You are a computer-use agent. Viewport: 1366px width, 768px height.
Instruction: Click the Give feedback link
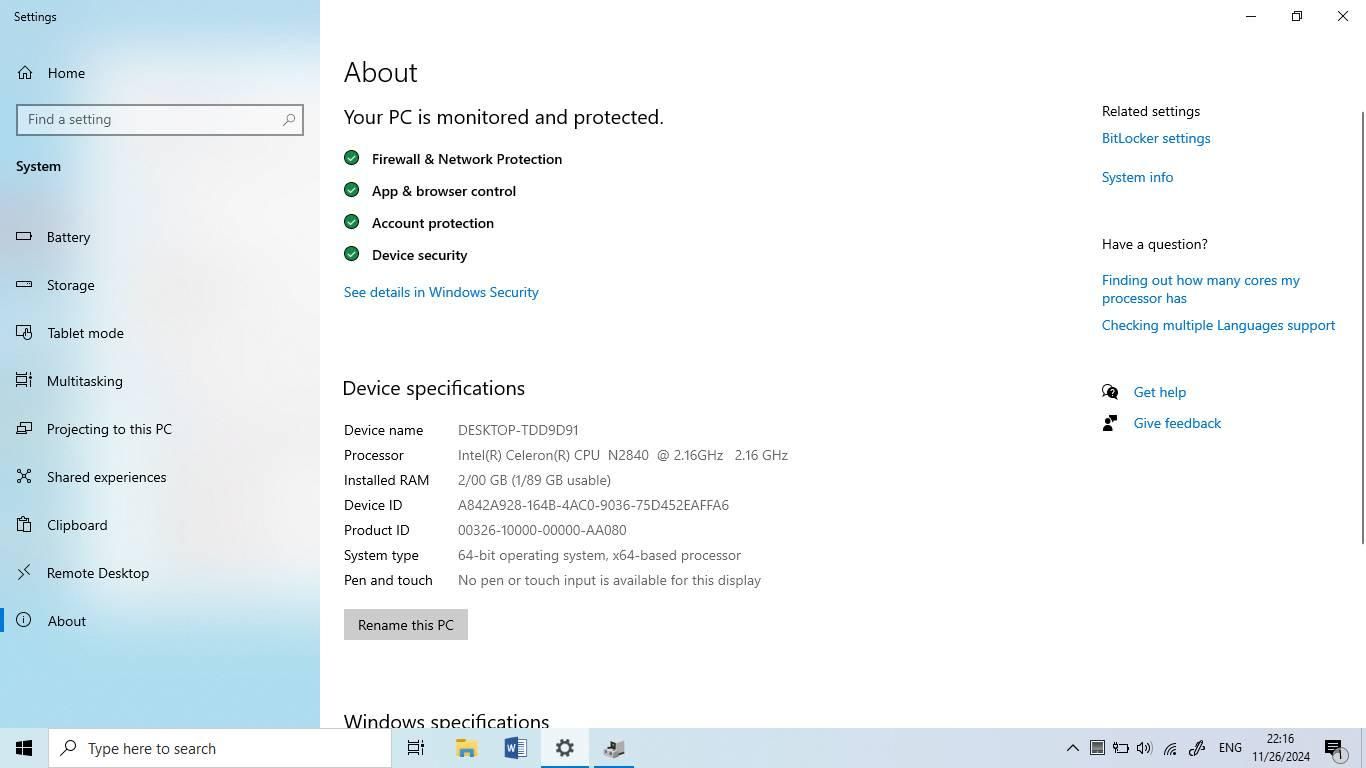point(1177,423)
